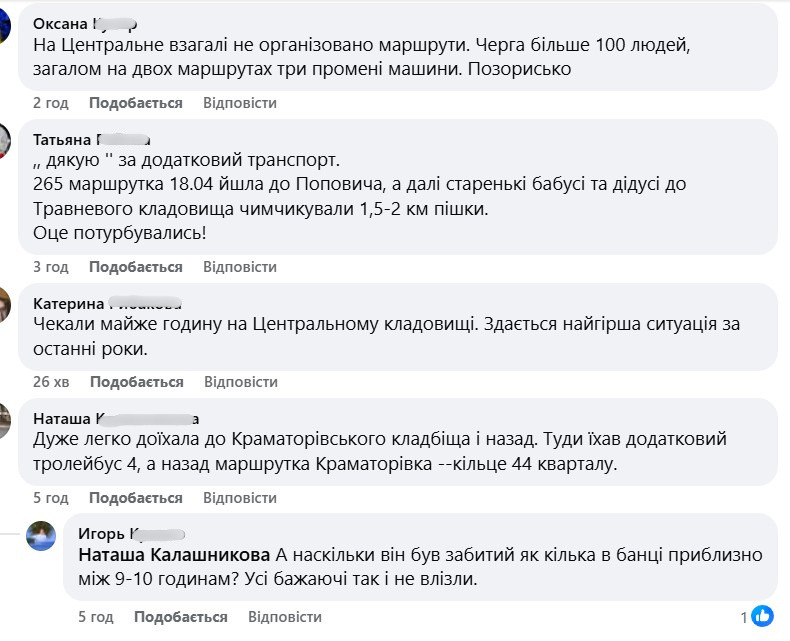Click the '26 хв' comment timestamp
This screenshot has height=641, width=790.
(x=51, y=382)
